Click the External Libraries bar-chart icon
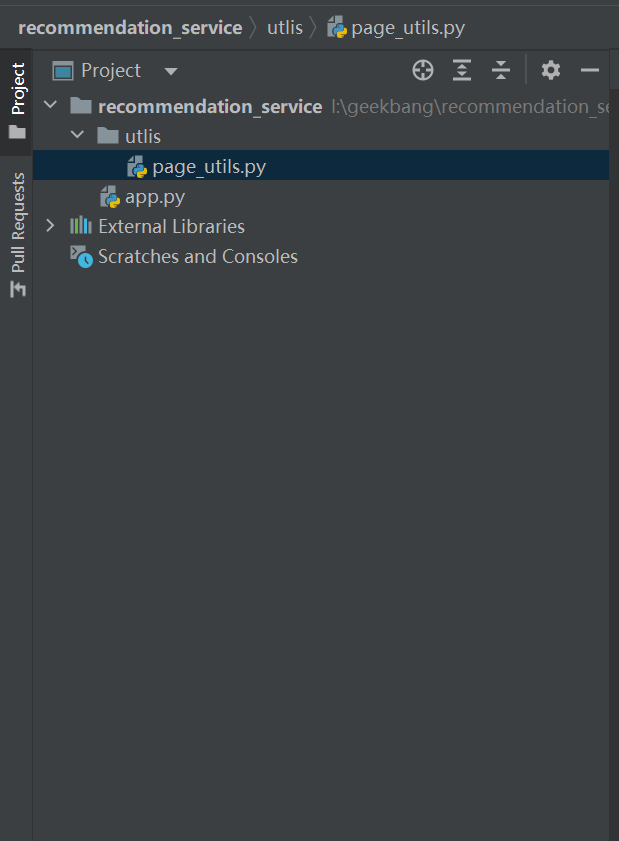Viewport: 619px width, 841px height. pyautogui.click(x=80, y=226)
